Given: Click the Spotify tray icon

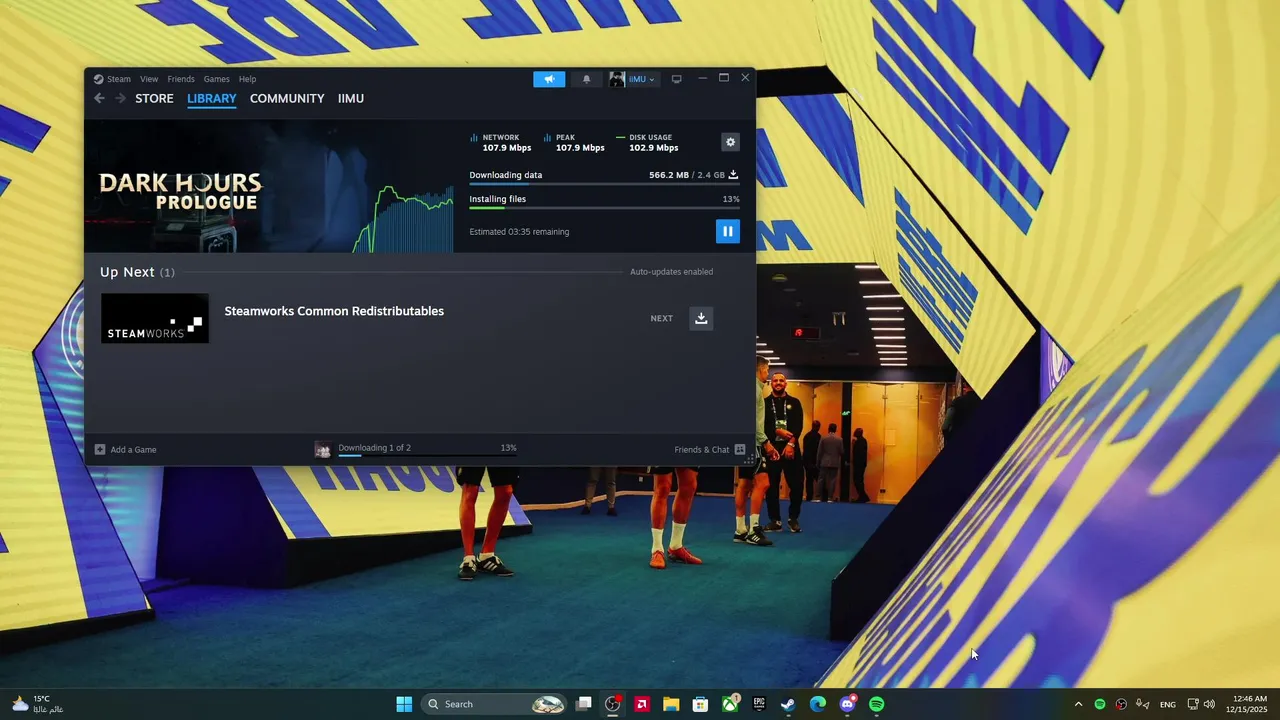Looking at the screenshot, I should pos(1100,704).
